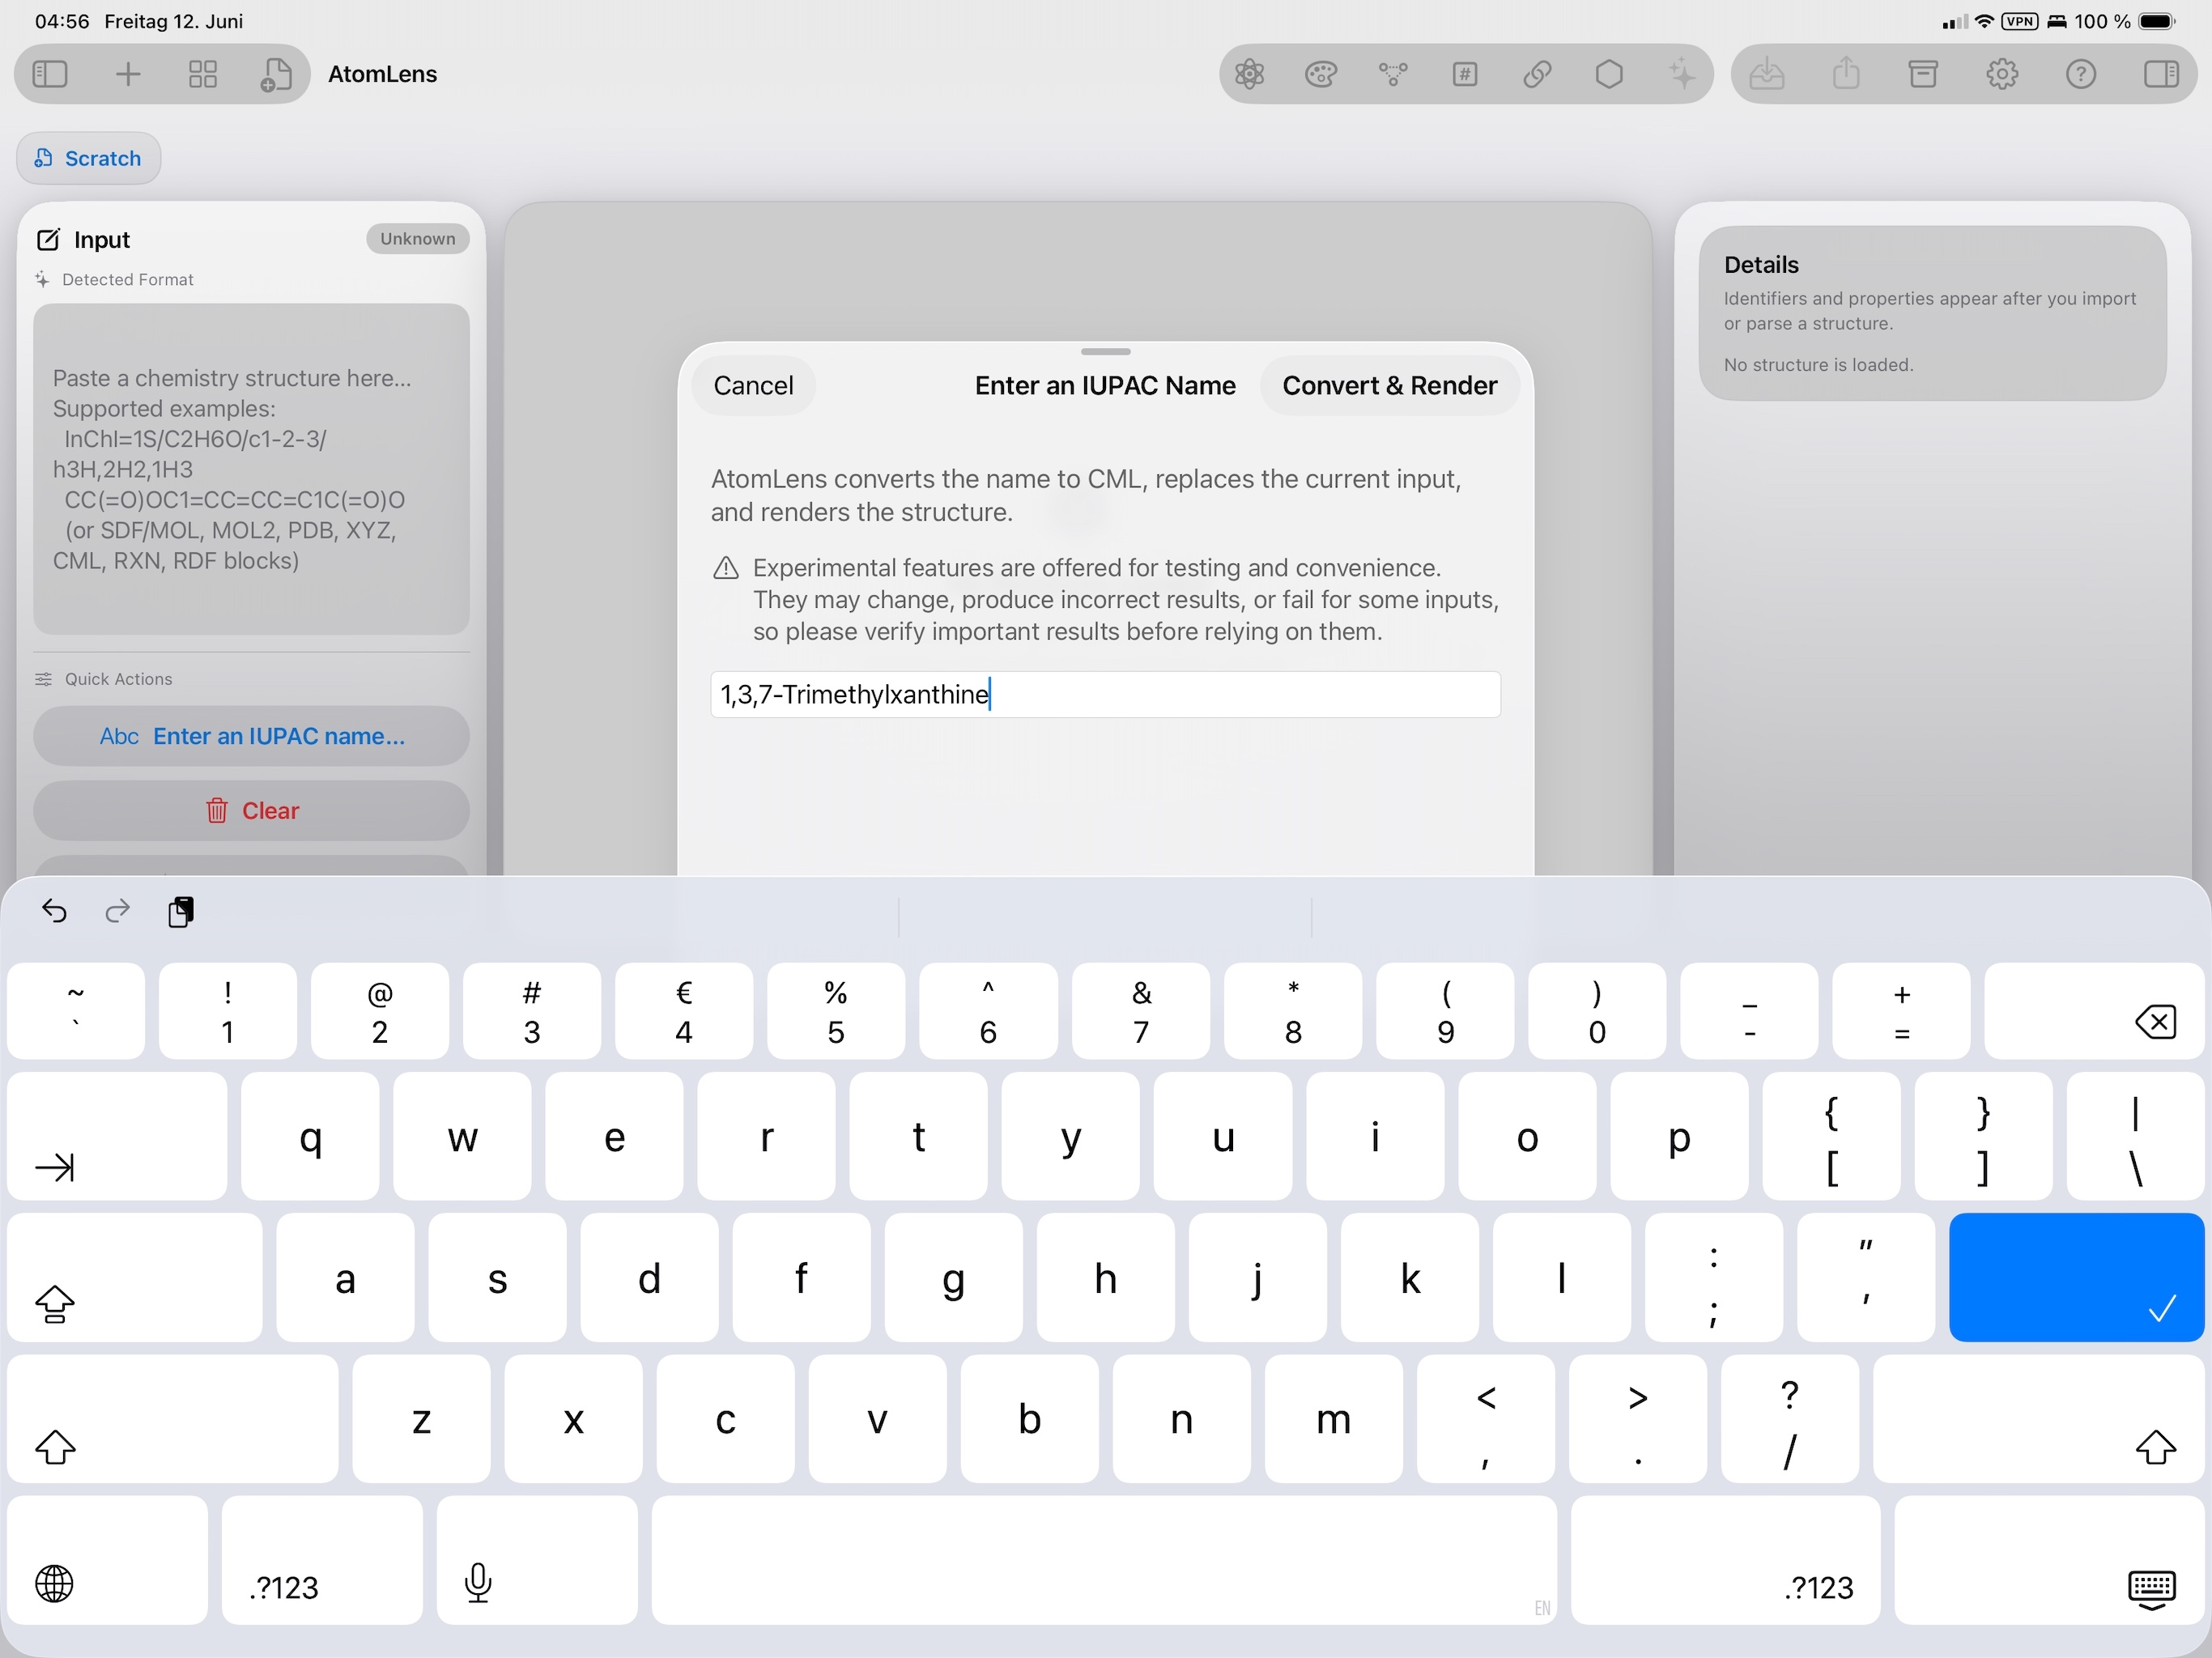Open the grid overview icon

203,74
